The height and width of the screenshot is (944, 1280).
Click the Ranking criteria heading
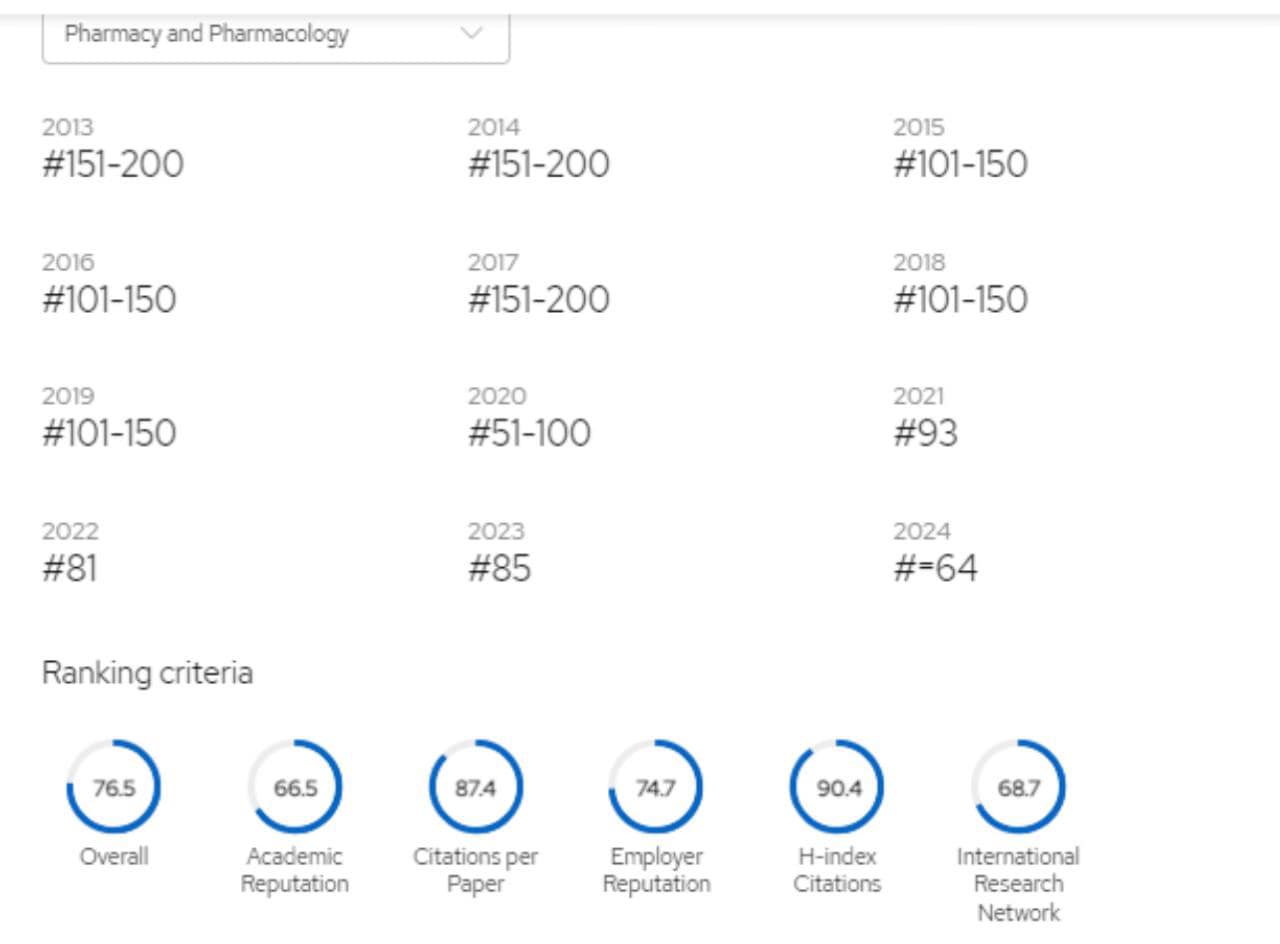point(147,673)
